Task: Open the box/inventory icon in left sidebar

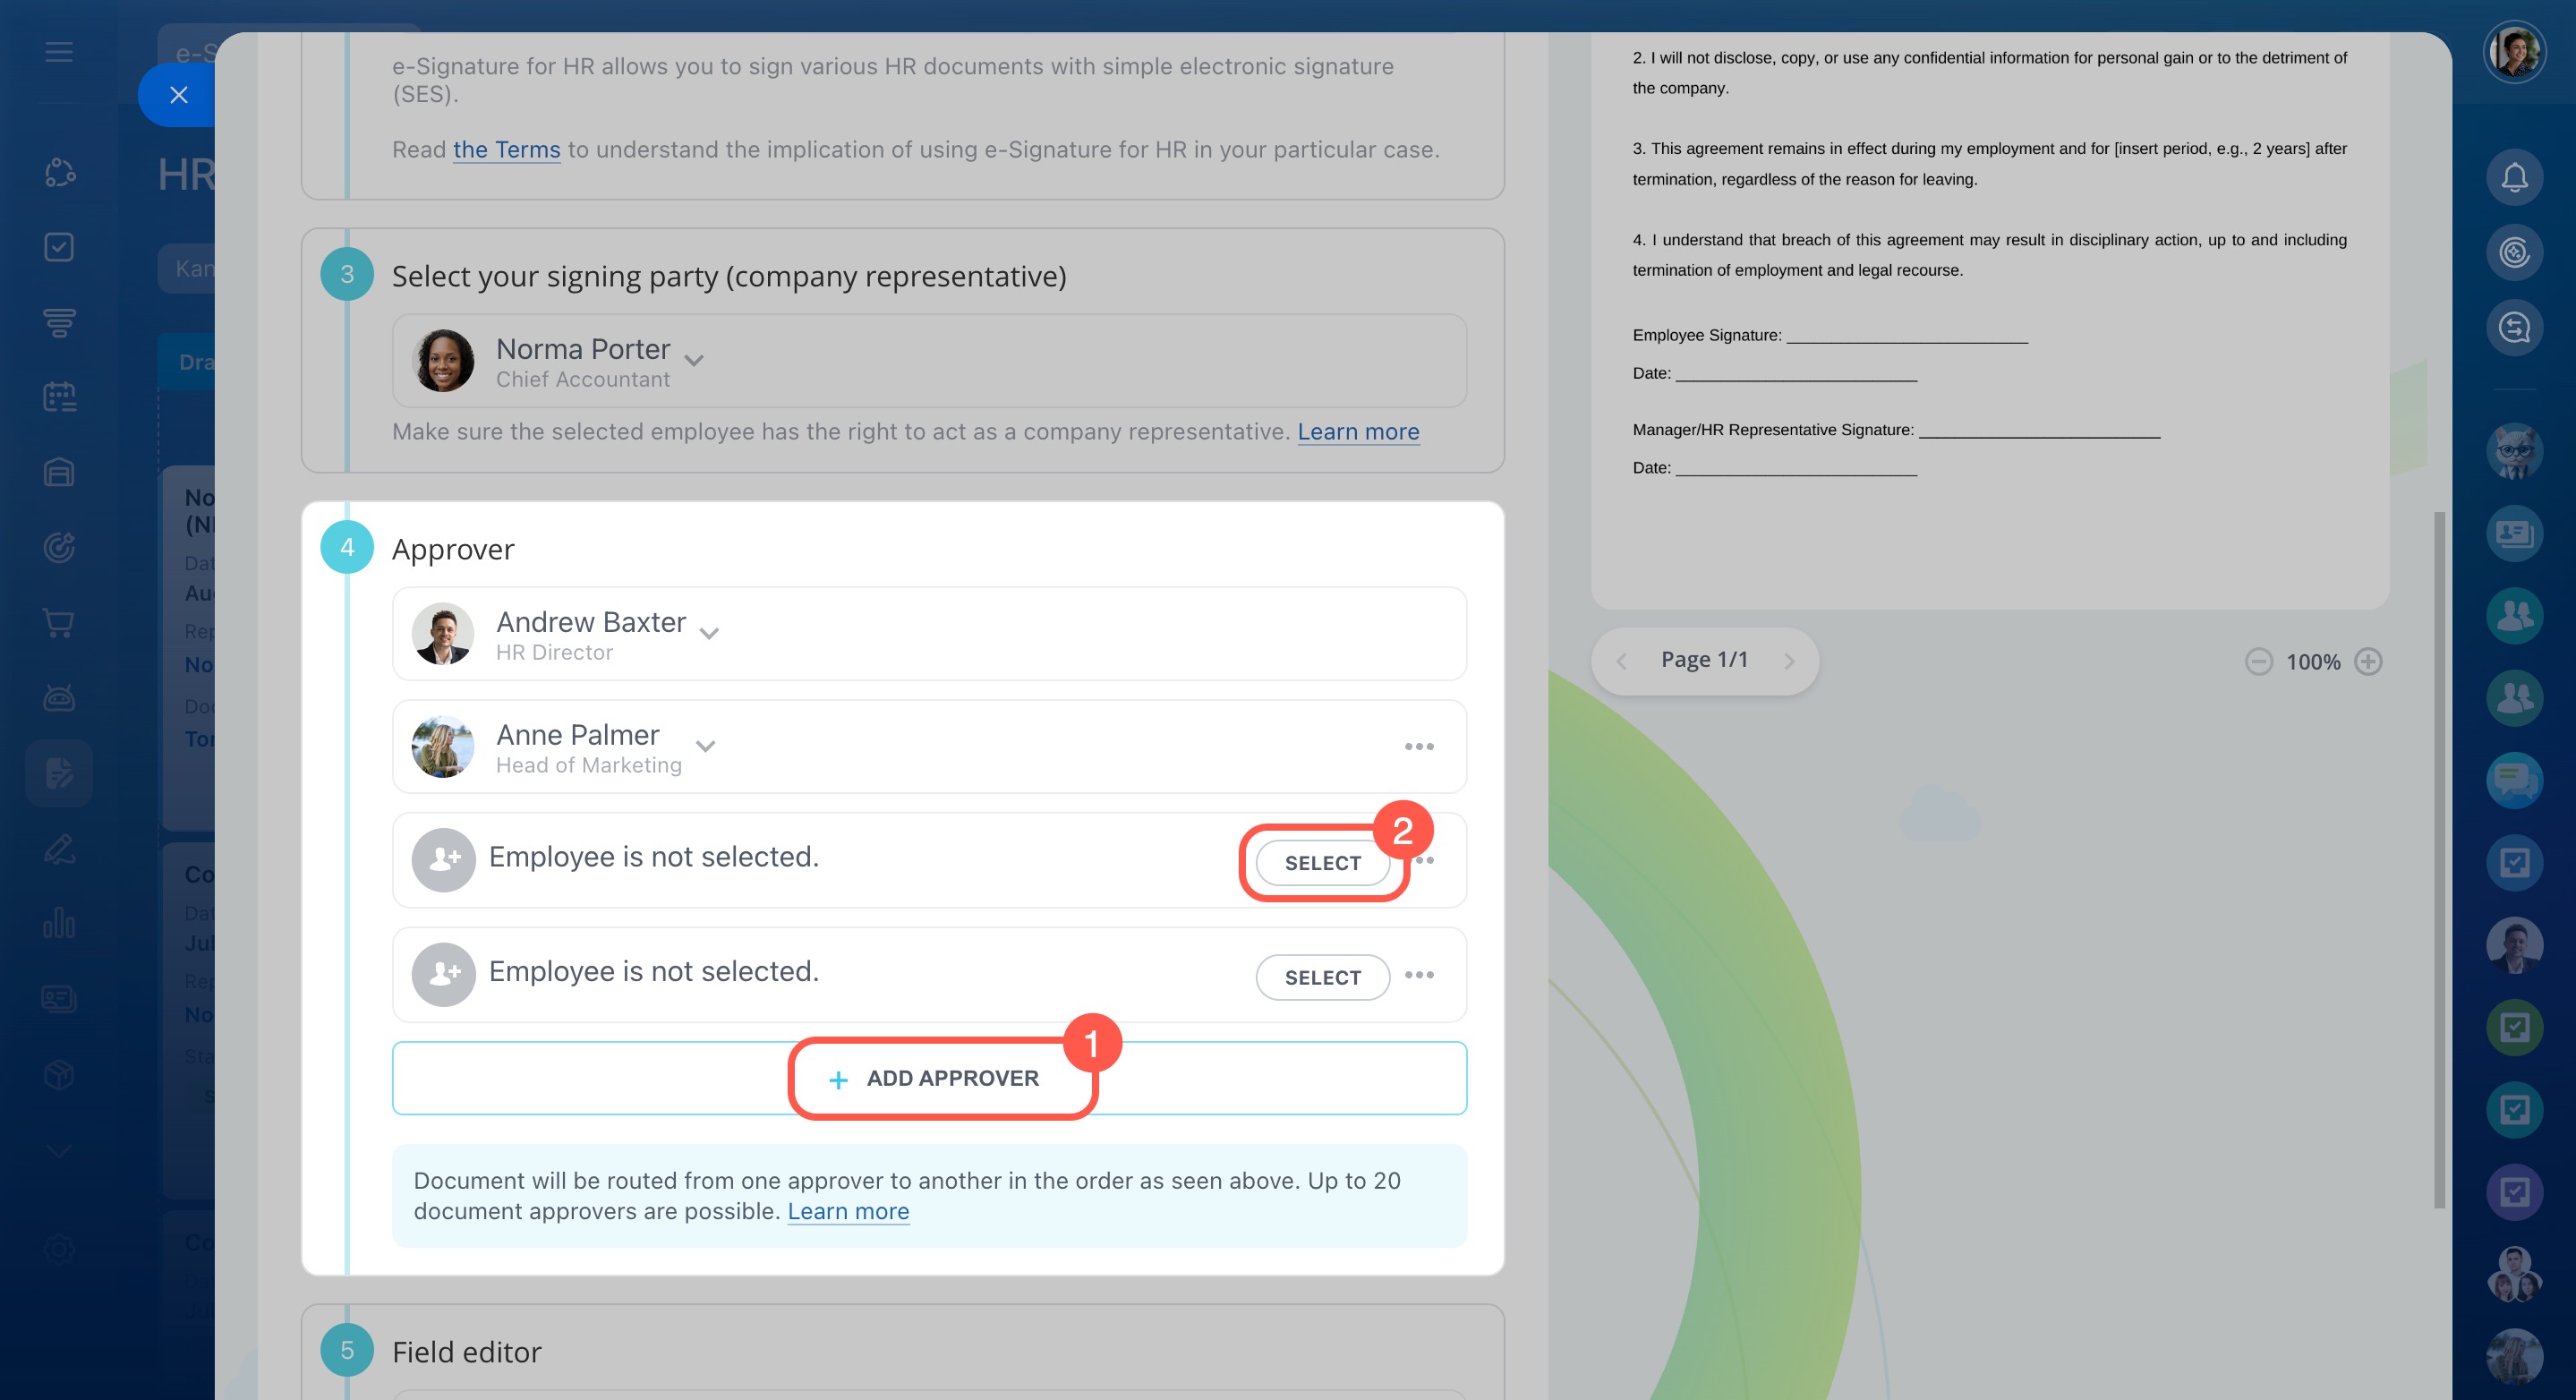Action: pyautogui.click(x=59, y=1075)
